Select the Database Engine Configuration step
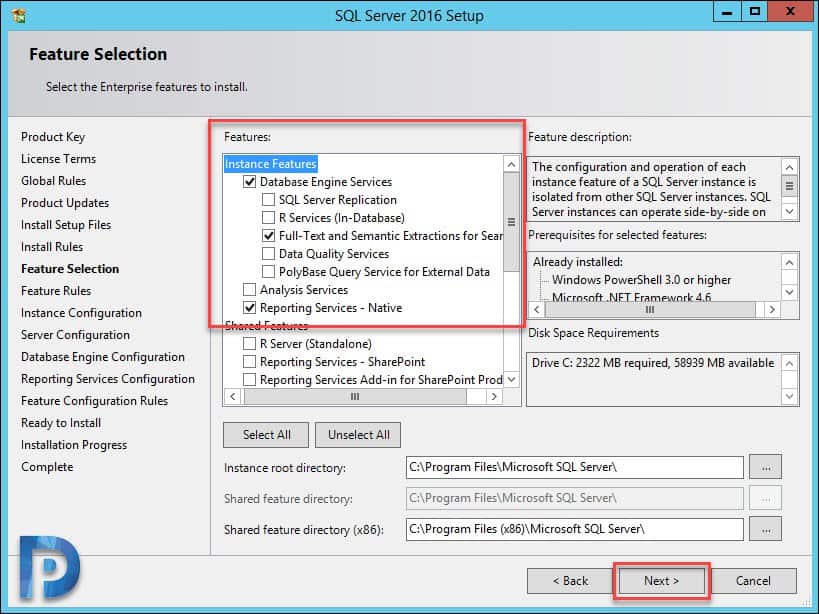This screenshot has height=614, width=819. (x=103, y=357)
